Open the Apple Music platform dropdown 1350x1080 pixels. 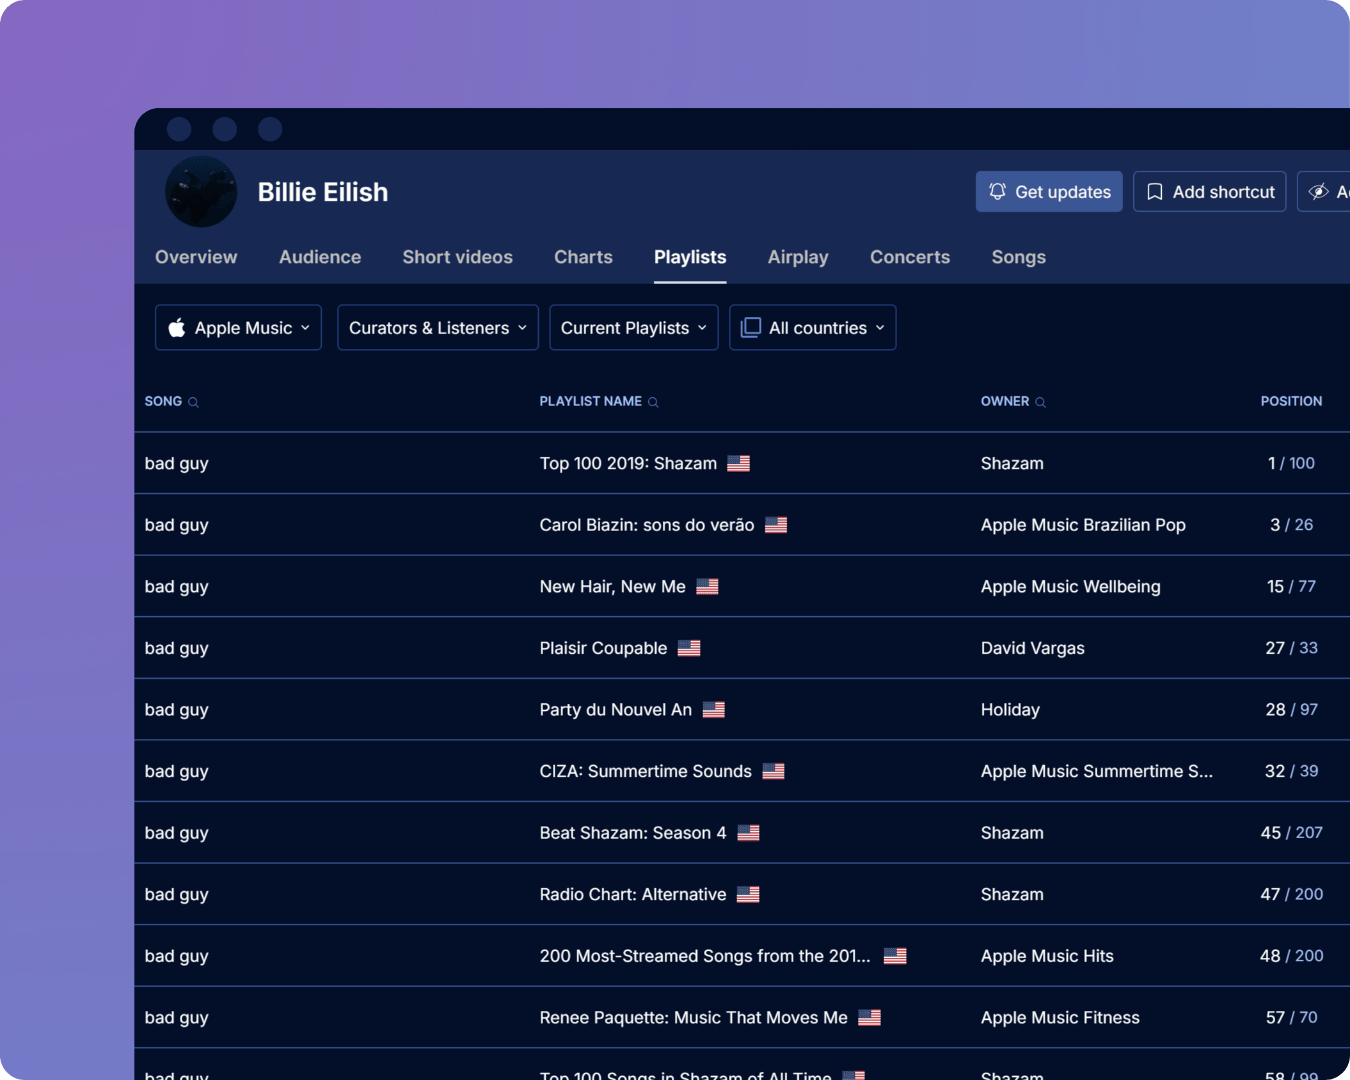[238, 327]
